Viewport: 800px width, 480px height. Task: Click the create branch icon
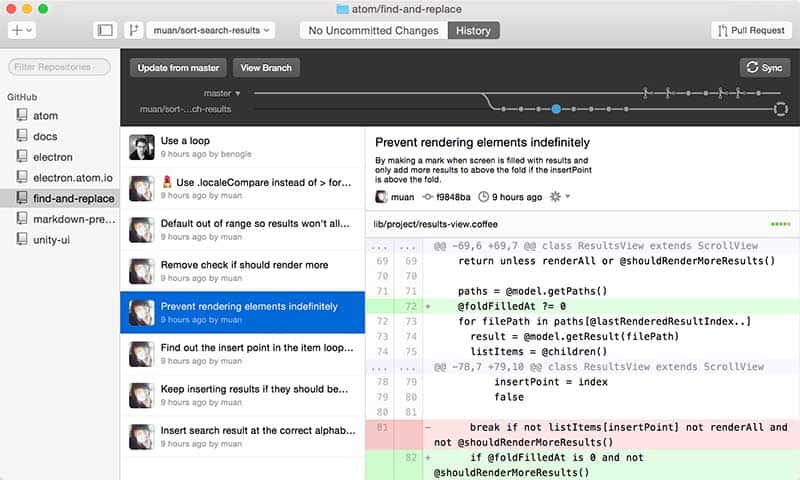point(133,30)
